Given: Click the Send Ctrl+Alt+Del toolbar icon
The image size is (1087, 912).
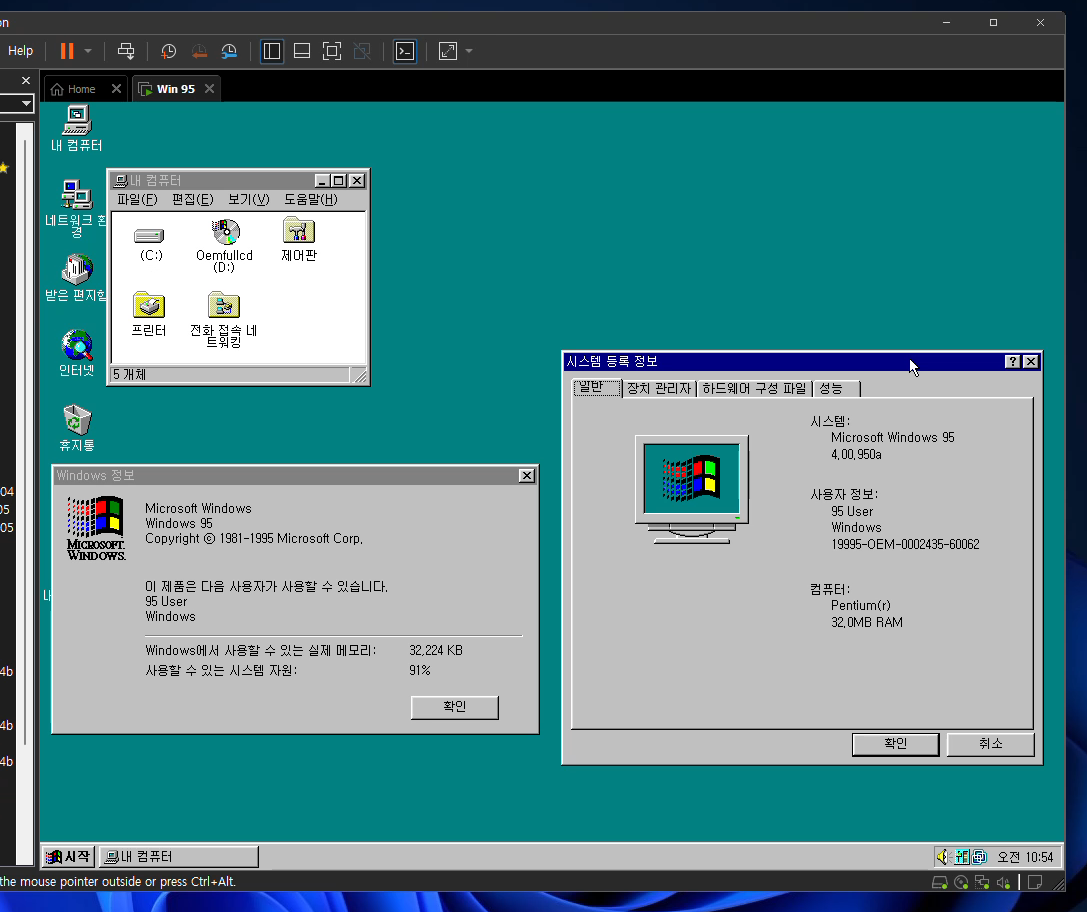Looking at the screenshot, I should (x=126, y=51).
